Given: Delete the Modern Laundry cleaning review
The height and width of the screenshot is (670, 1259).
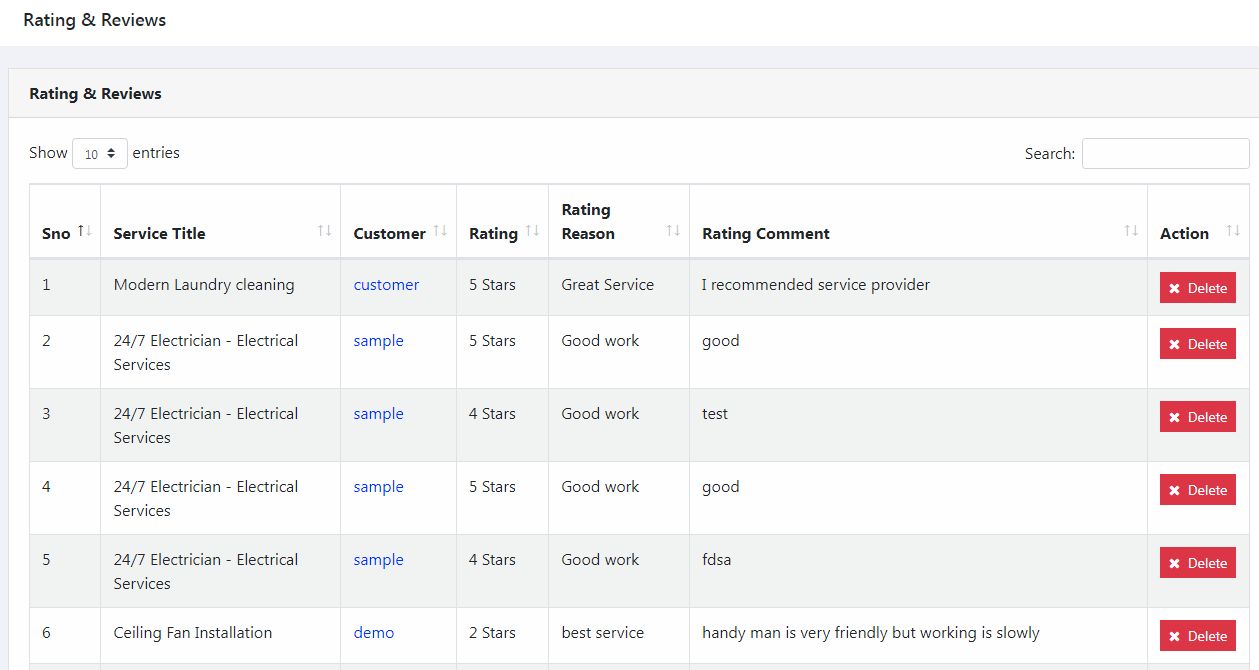Looking at the screenshot, I should tap(1197, 288).
